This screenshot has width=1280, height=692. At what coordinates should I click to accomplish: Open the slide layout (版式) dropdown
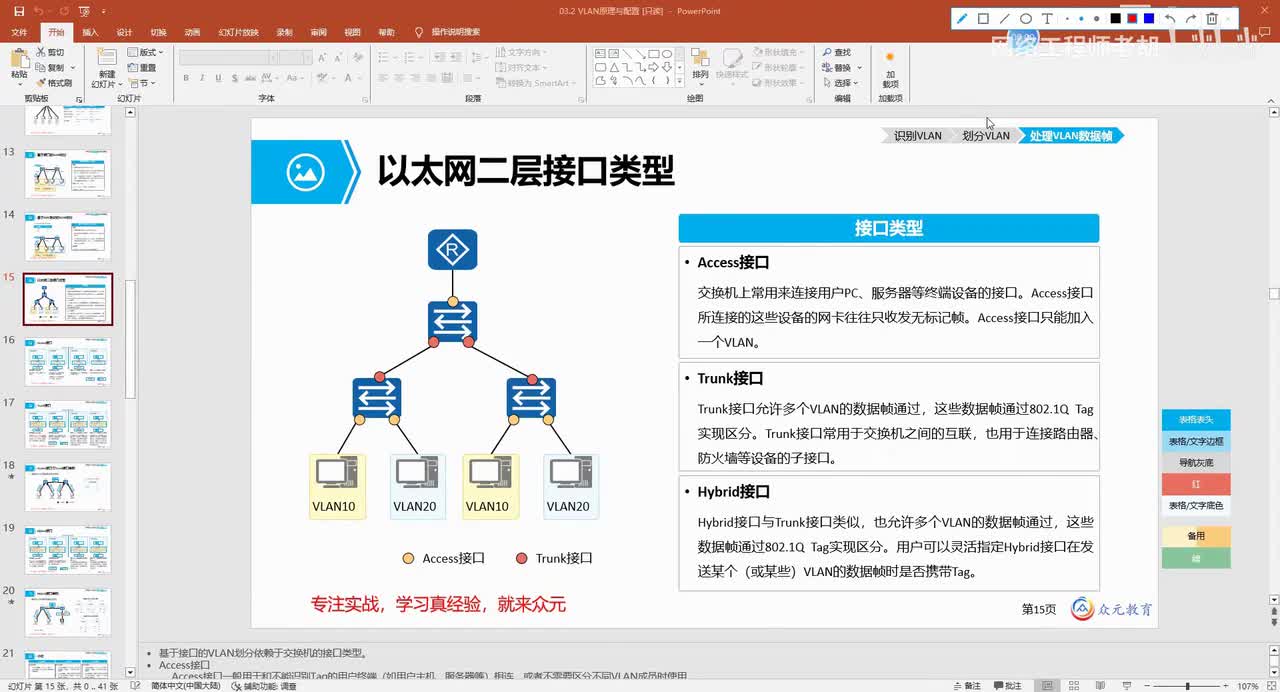[147, 52]
